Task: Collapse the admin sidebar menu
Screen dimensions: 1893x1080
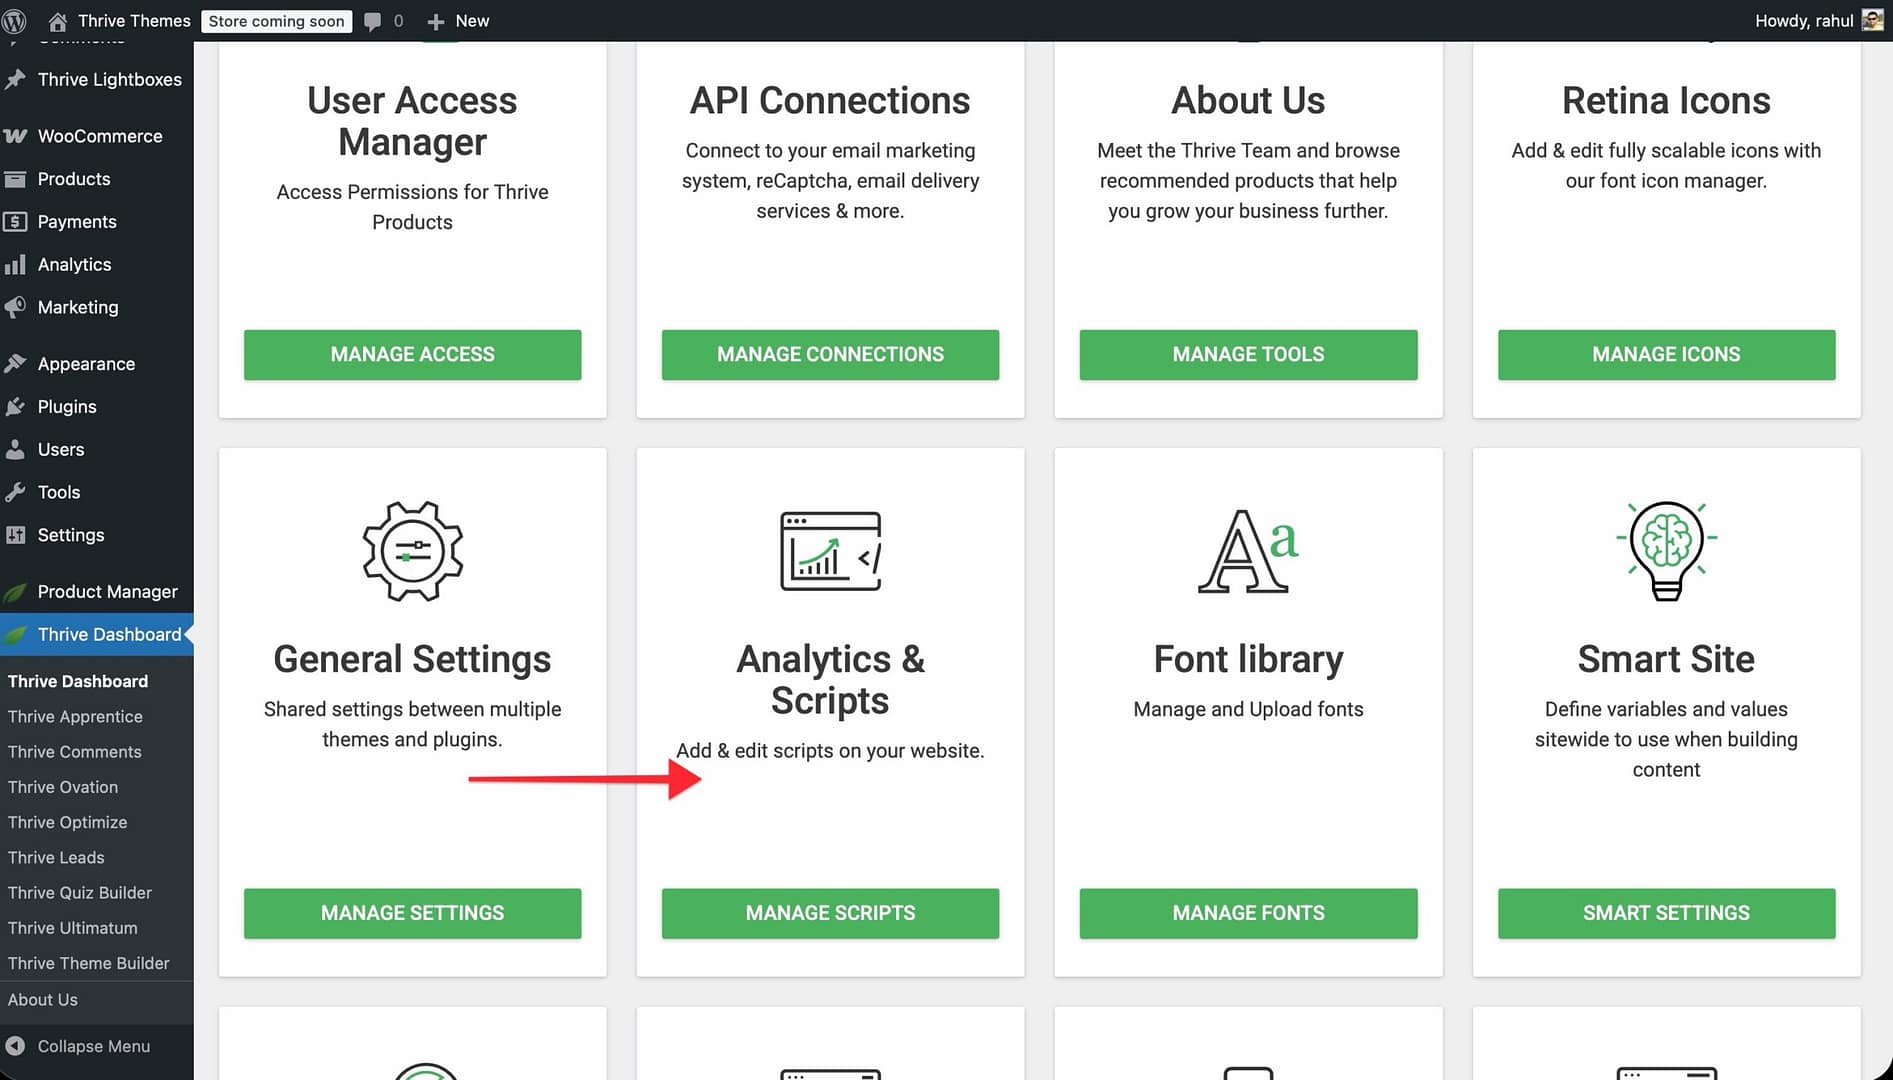Action: (93, 1046)
